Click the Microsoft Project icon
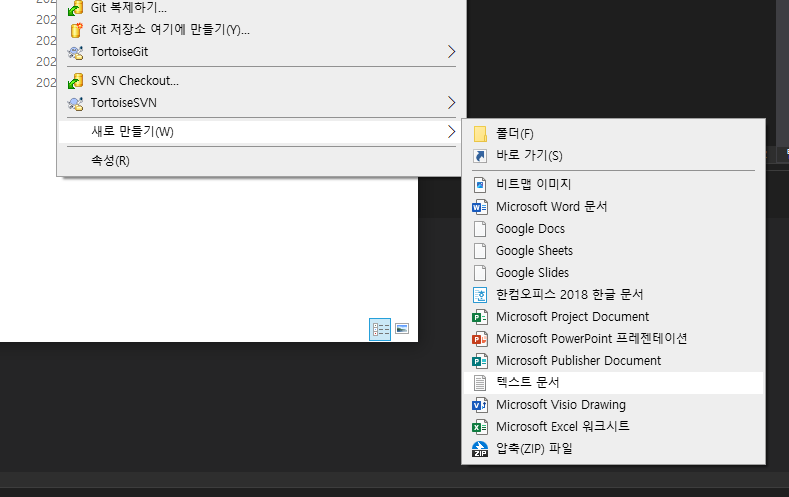The image size is (789, 497). (480, 317)
